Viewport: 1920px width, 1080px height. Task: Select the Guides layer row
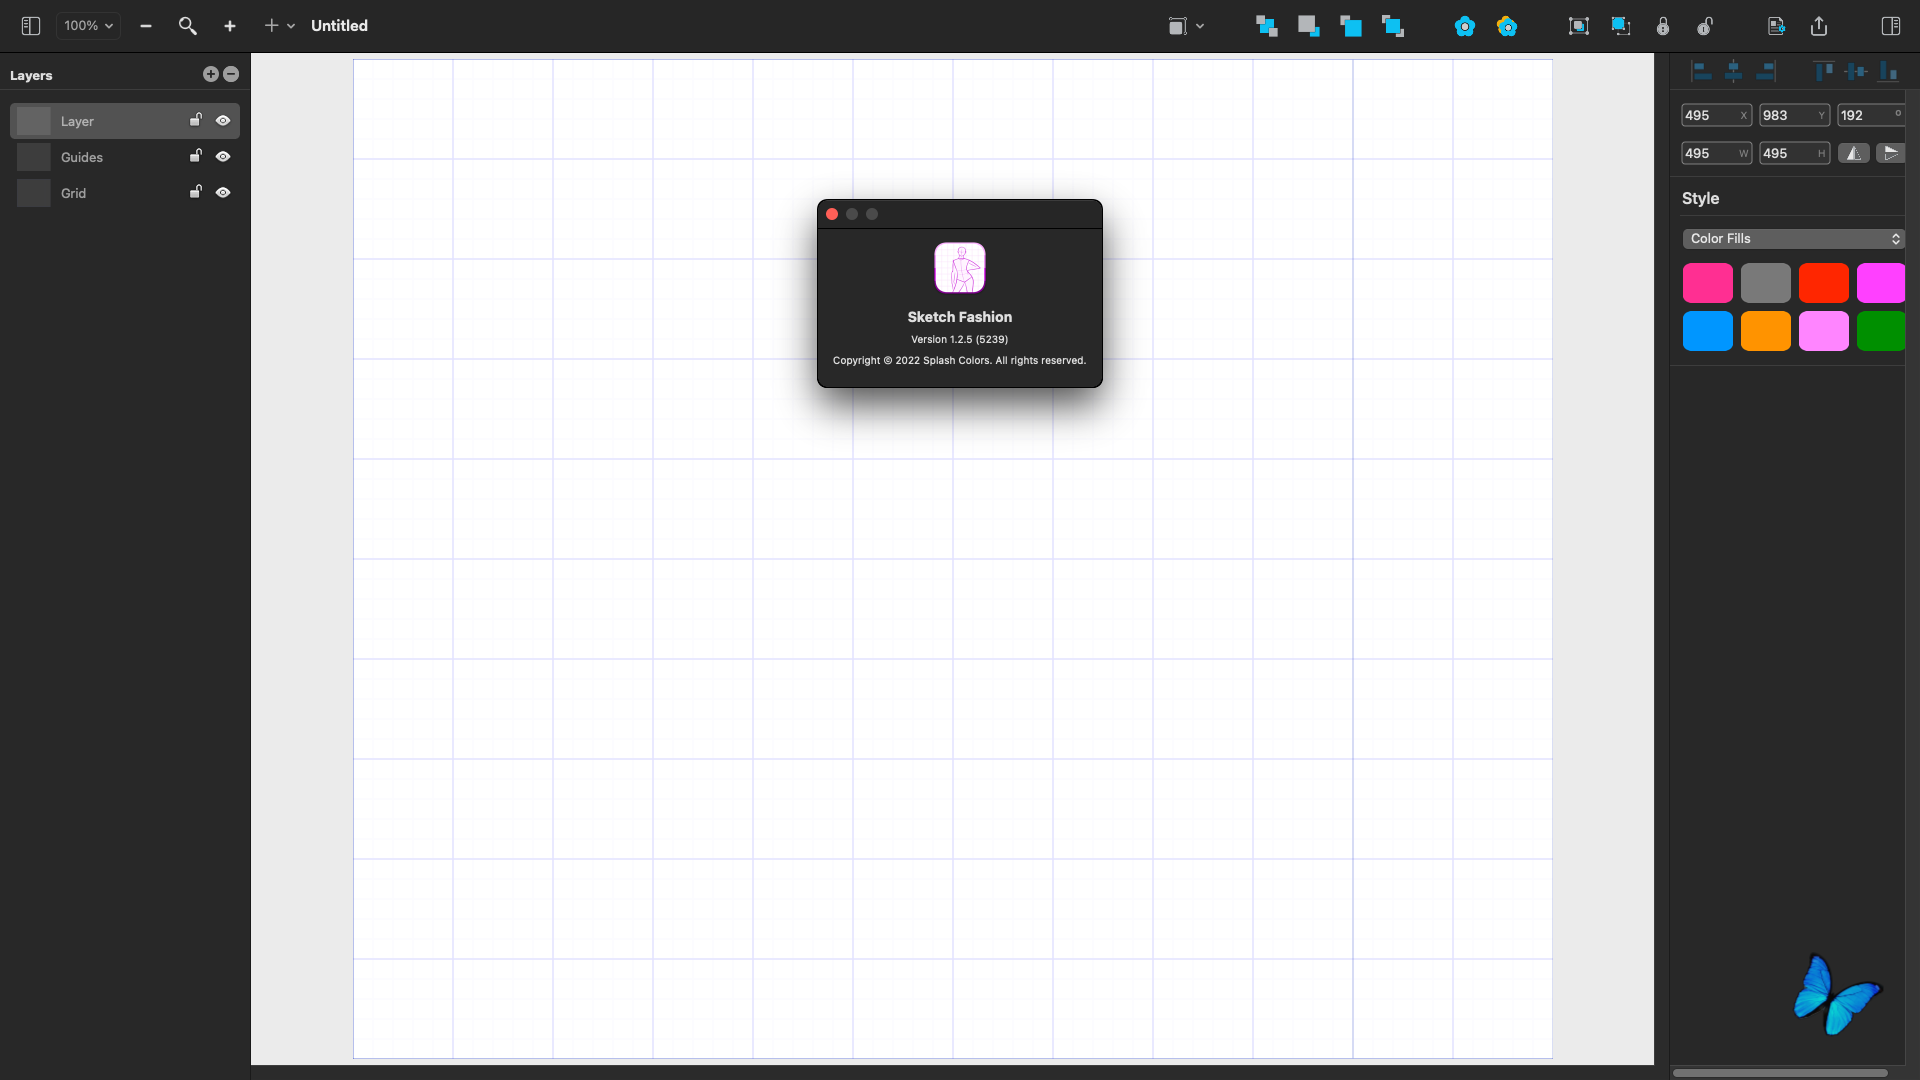(x=125, y=157)
